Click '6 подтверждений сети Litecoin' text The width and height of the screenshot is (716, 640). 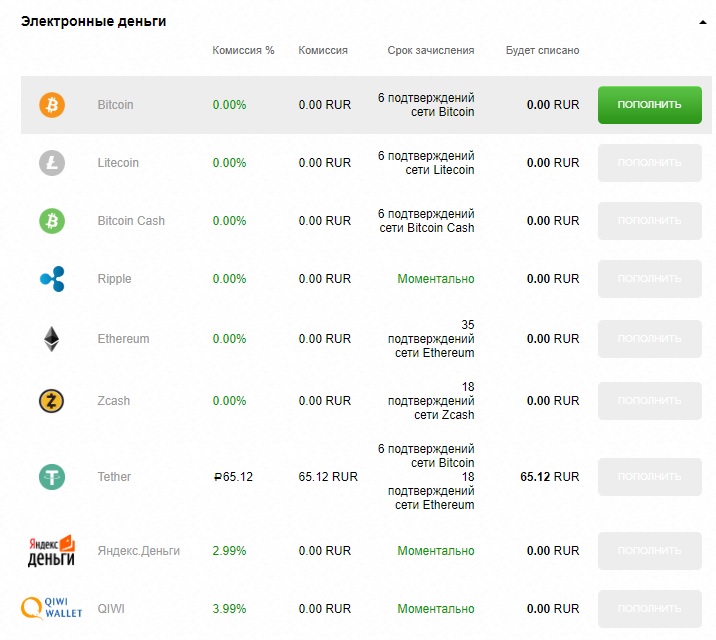pyautogui.click(x=426, y=163)
